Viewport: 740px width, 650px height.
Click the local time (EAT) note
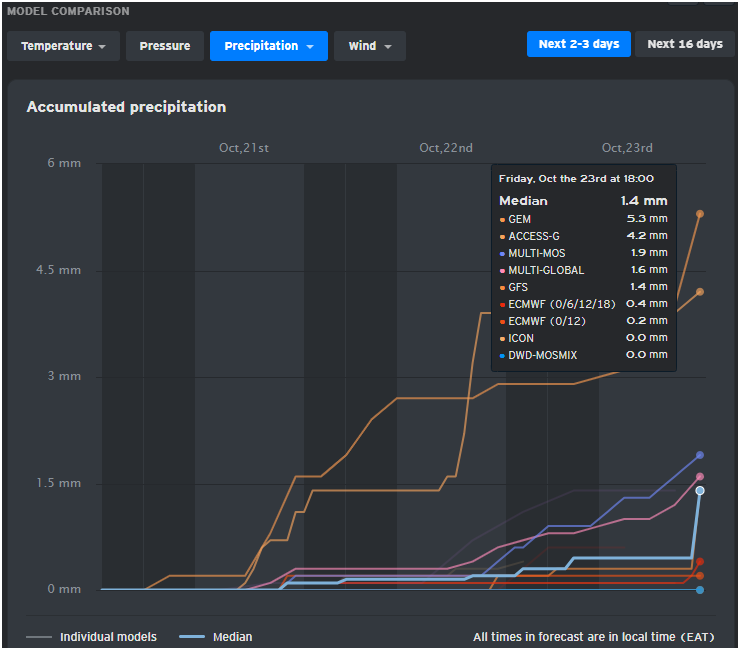pos(594,637)
